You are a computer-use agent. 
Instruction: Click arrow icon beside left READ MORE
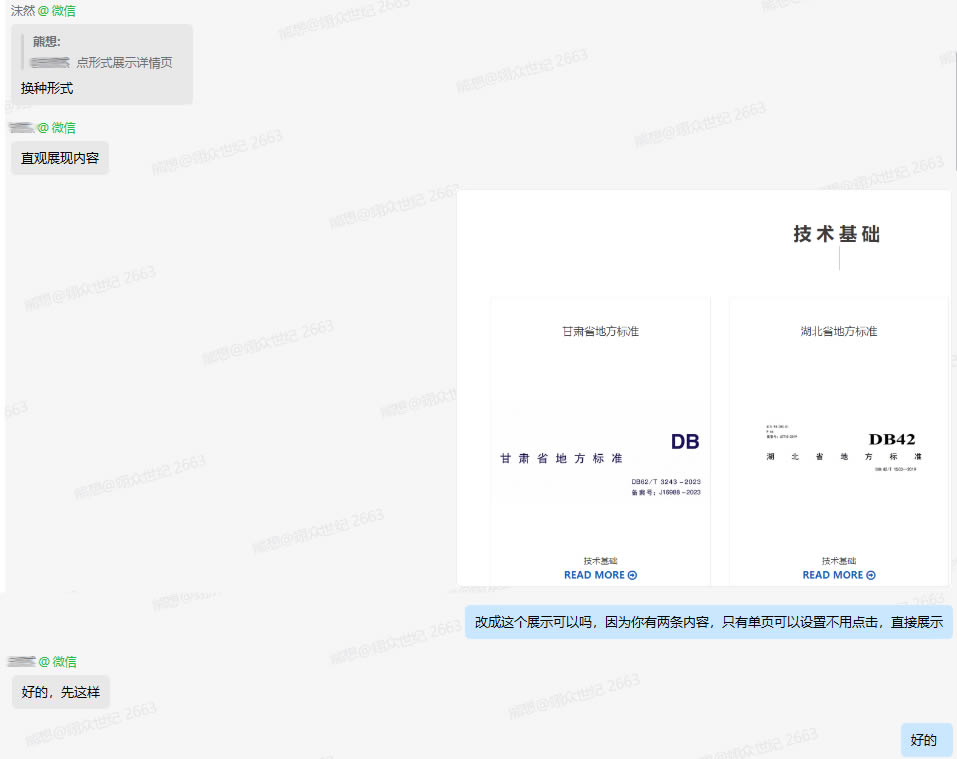632,575
